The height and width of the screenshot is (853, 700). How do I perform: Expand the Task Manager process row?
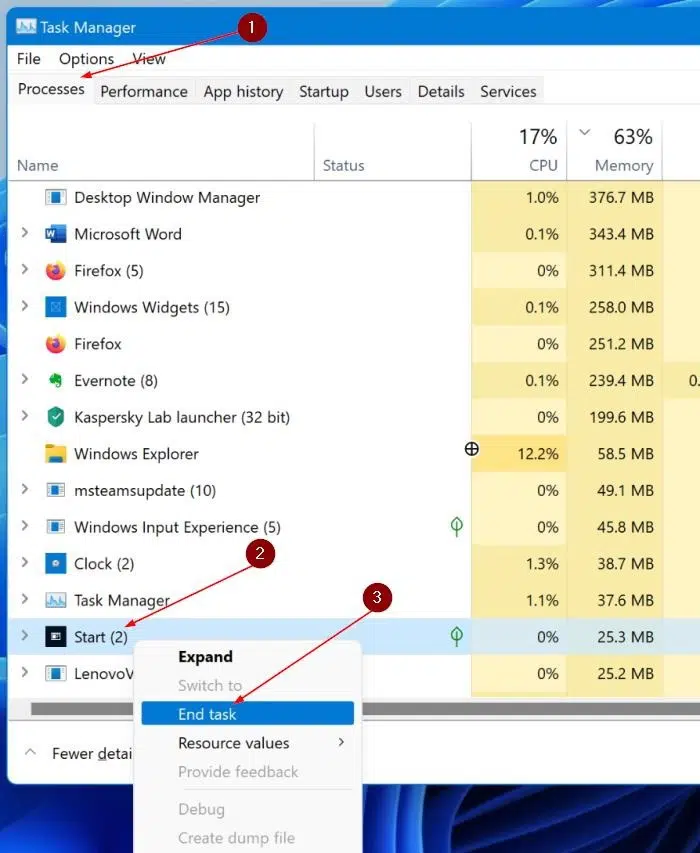point(24,599)
